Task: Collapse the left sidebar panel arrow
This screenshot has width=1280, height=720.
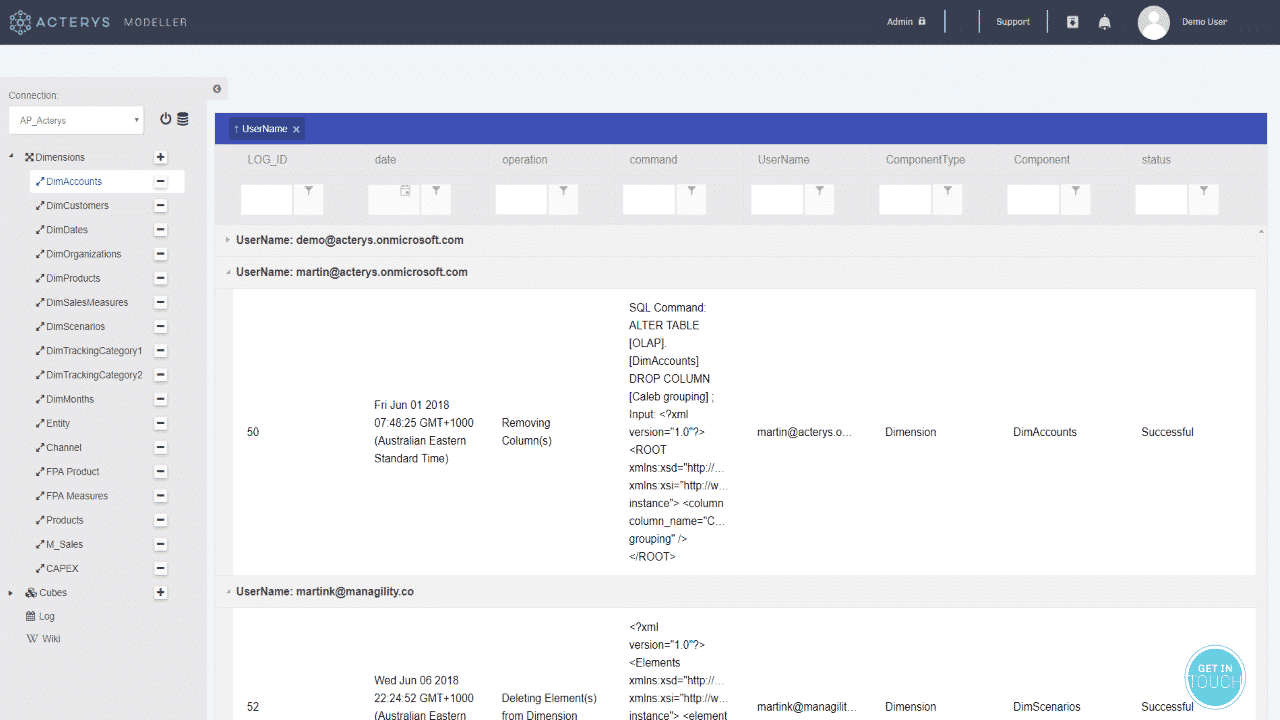Action: click(217, 89)
